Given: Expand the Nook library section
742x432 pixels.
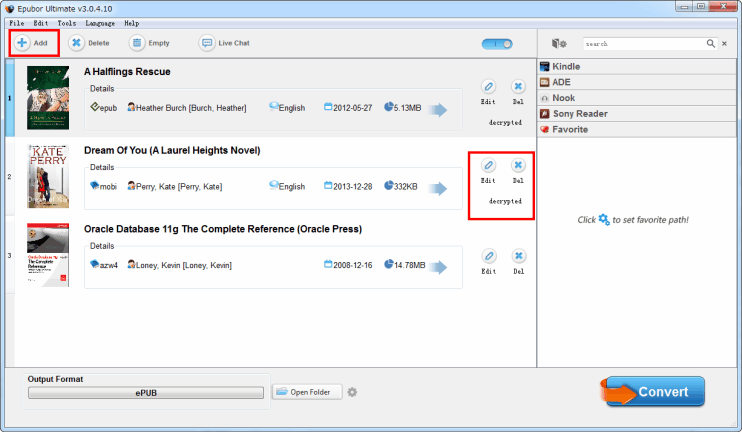Looking at the screenshot, I should click(x=637, y=98).
